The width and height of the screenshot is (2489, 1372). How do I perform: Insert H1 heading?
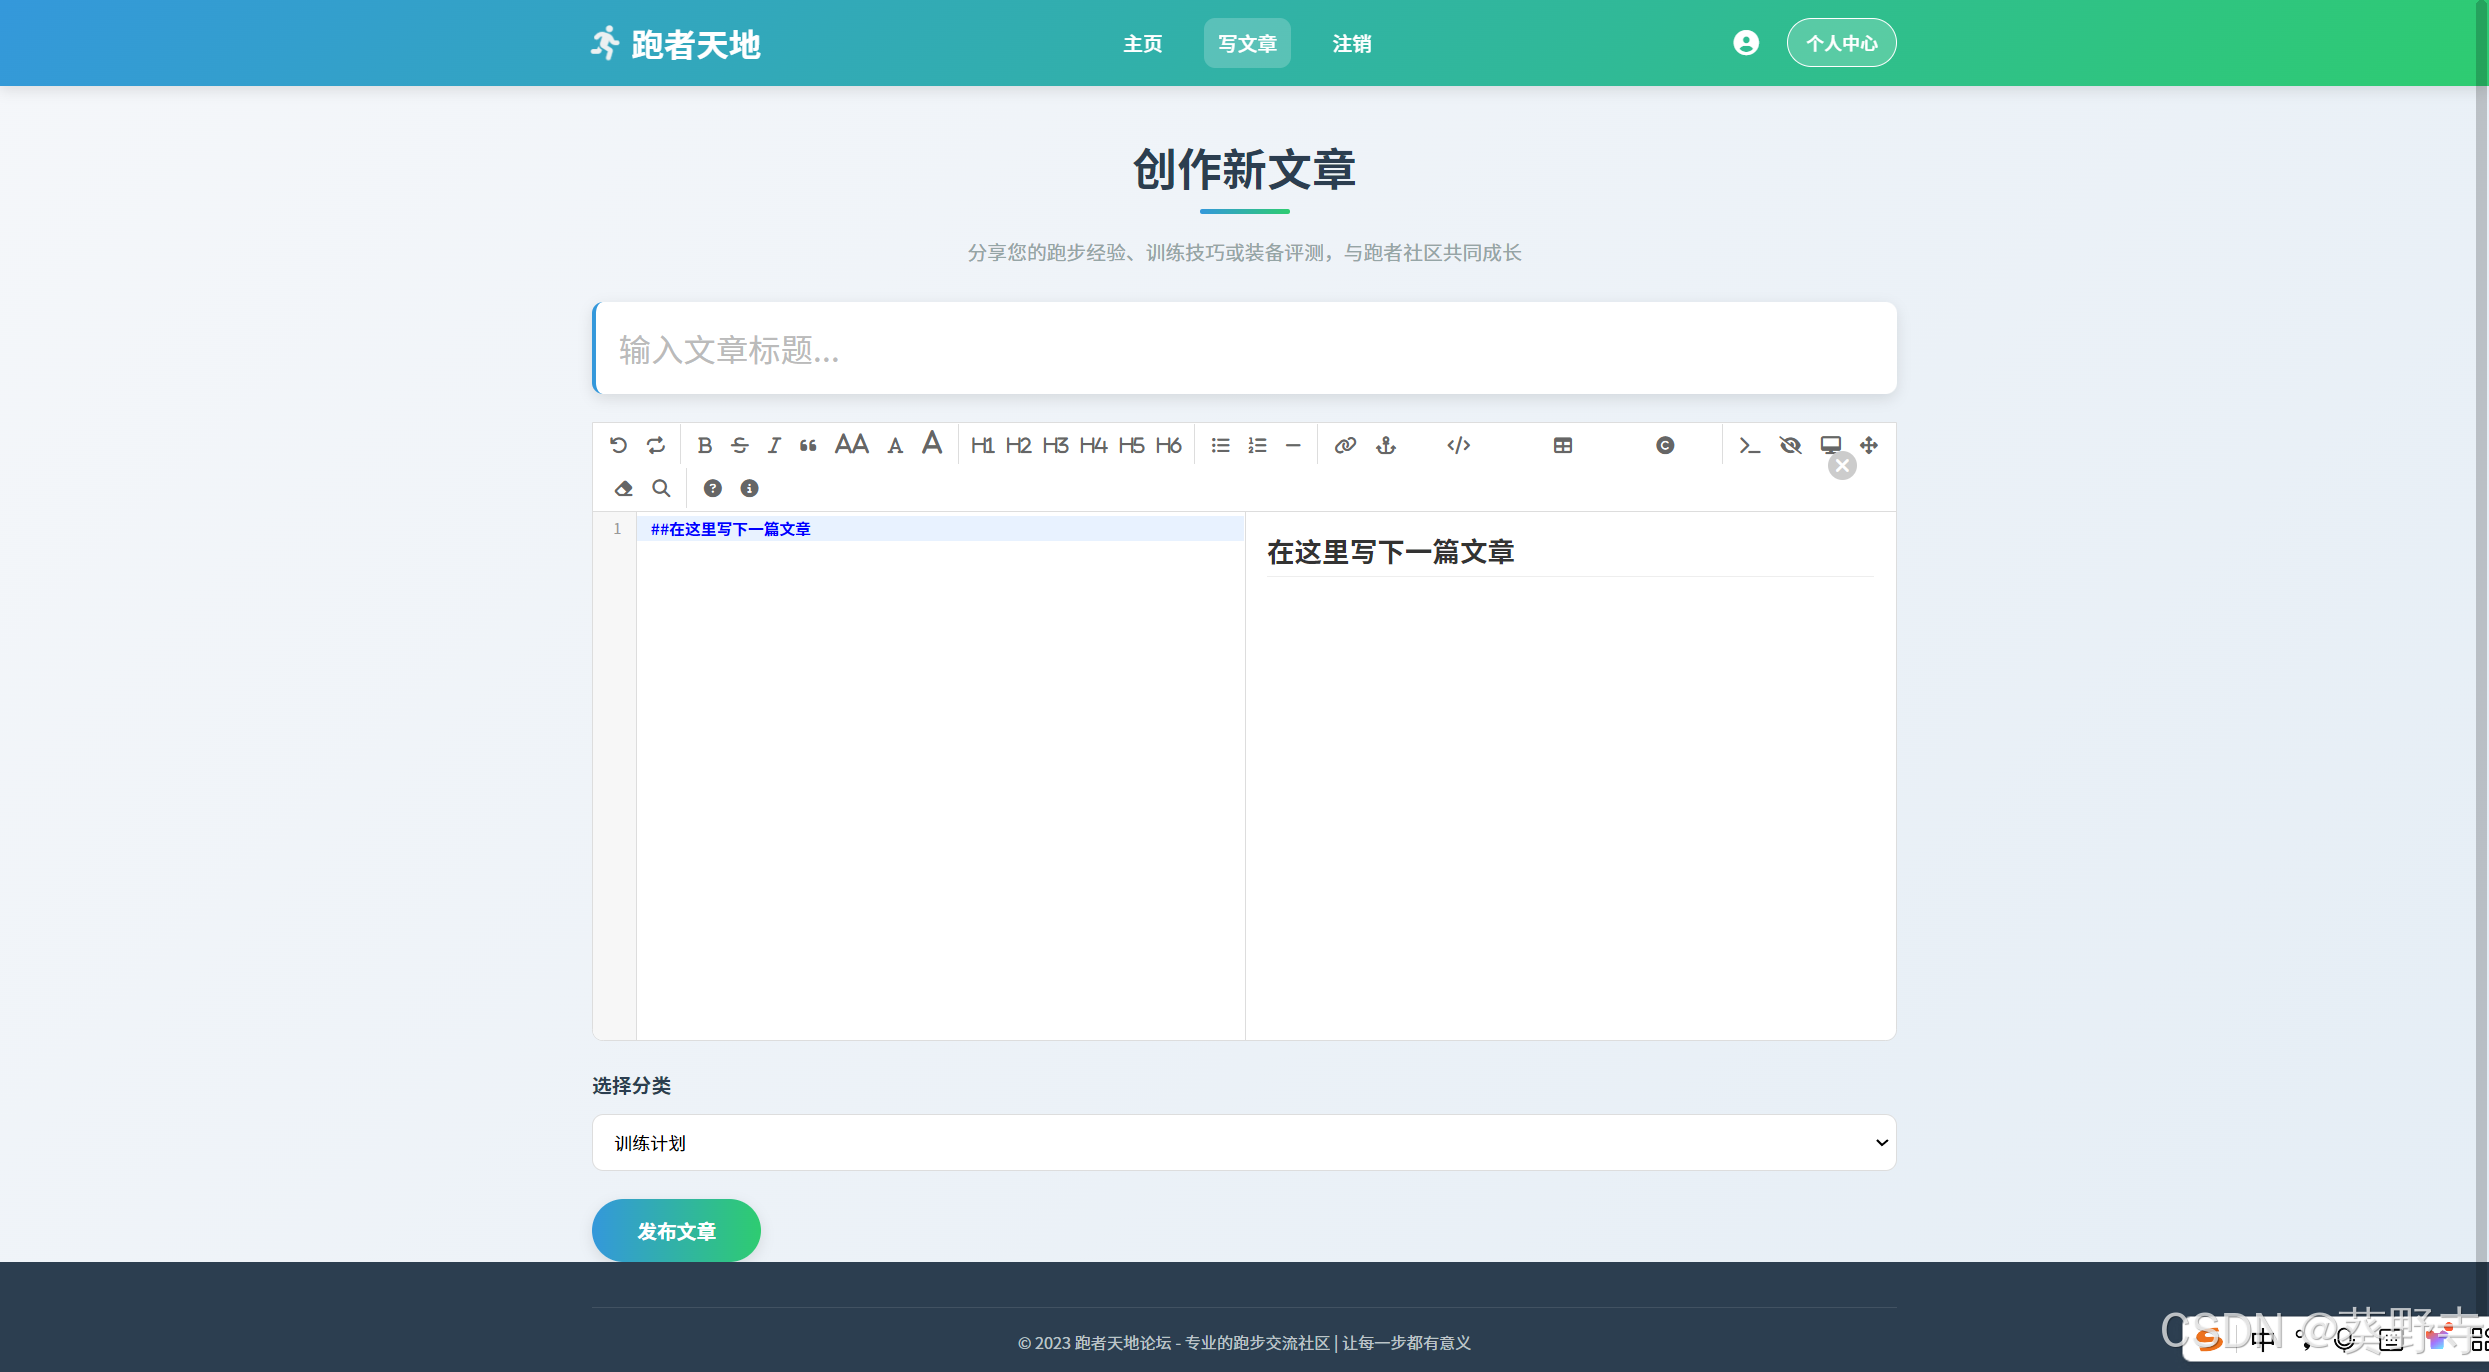(x=982, y=445)
